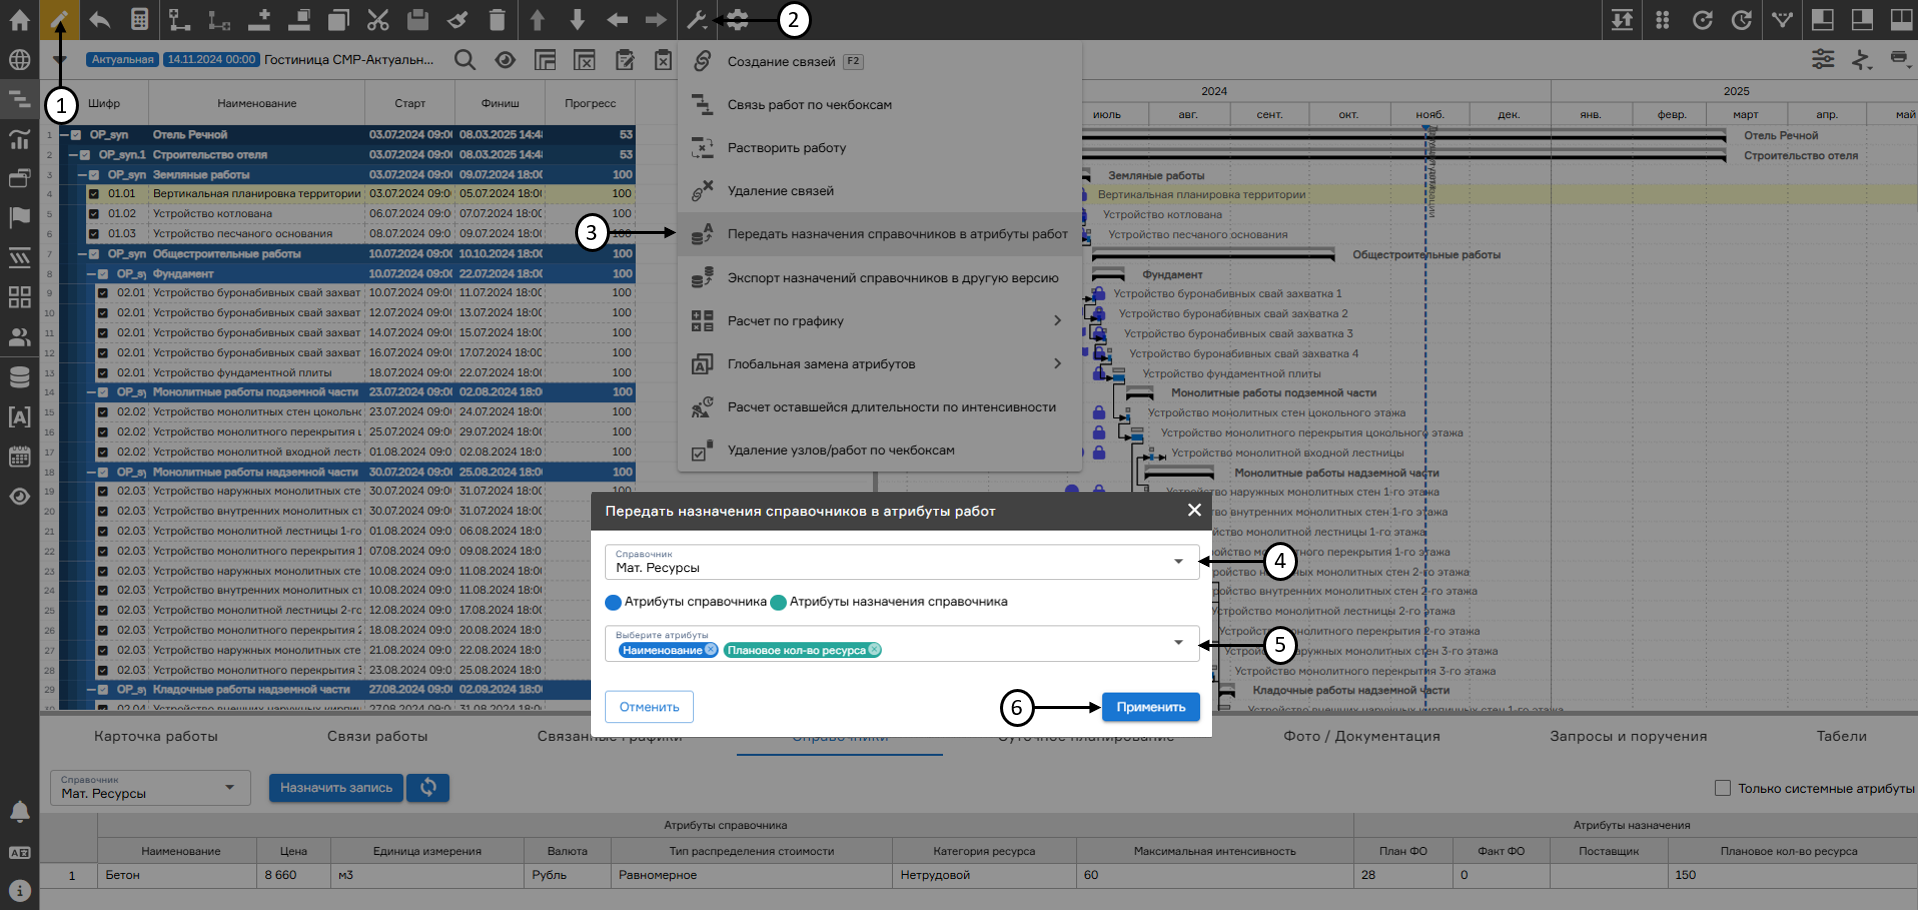Remove the Плановое кол-во ресурса chip
Screen dimensions: 1918x910
coord(875,650)
